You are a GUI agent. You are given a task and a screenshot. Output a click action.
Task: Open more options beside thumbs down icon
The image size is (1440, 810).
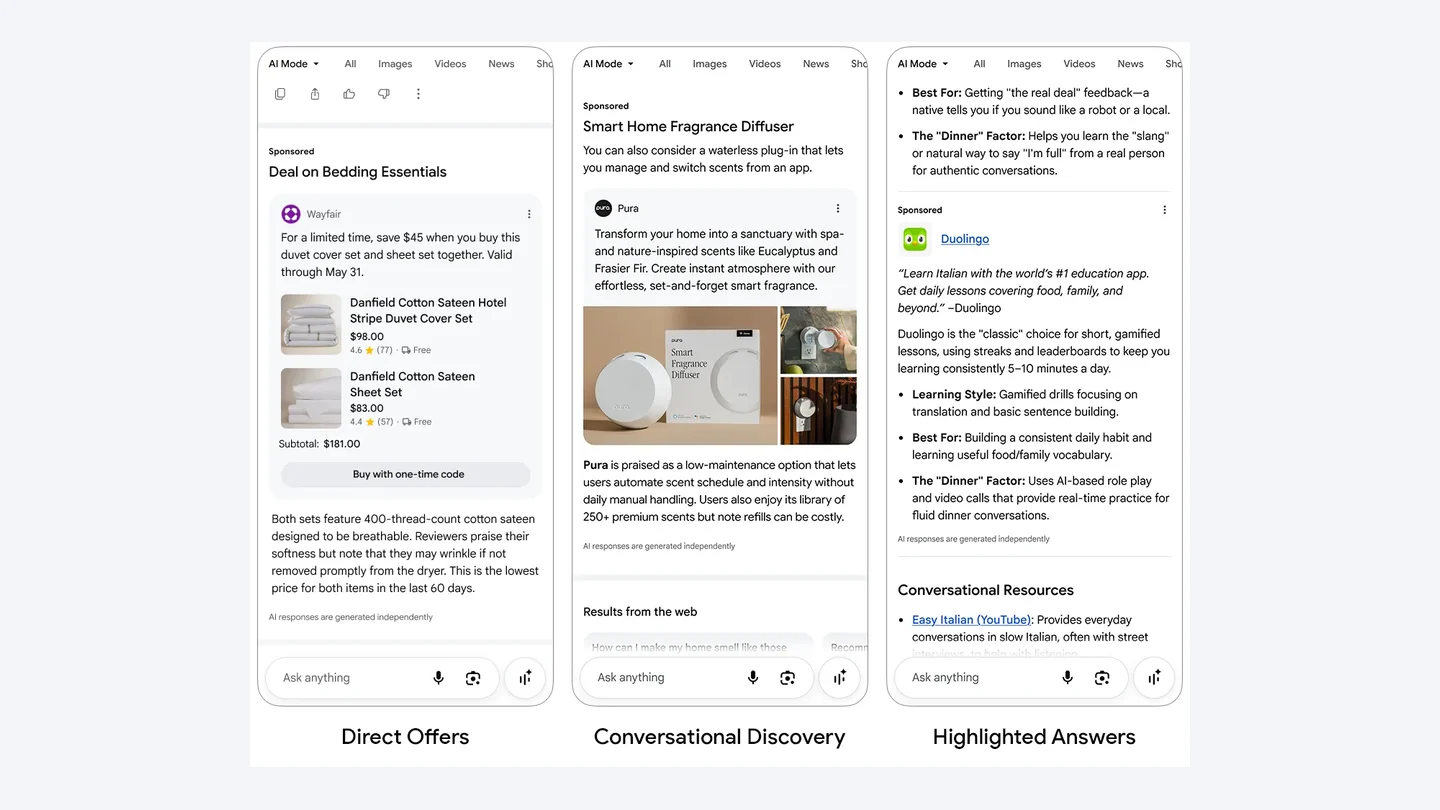(418, 94)
